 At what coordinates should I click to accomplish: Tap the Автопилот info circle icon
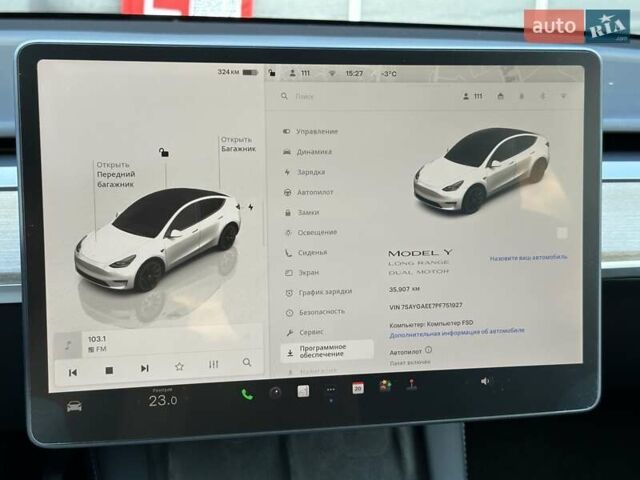(x=428, y=350)
